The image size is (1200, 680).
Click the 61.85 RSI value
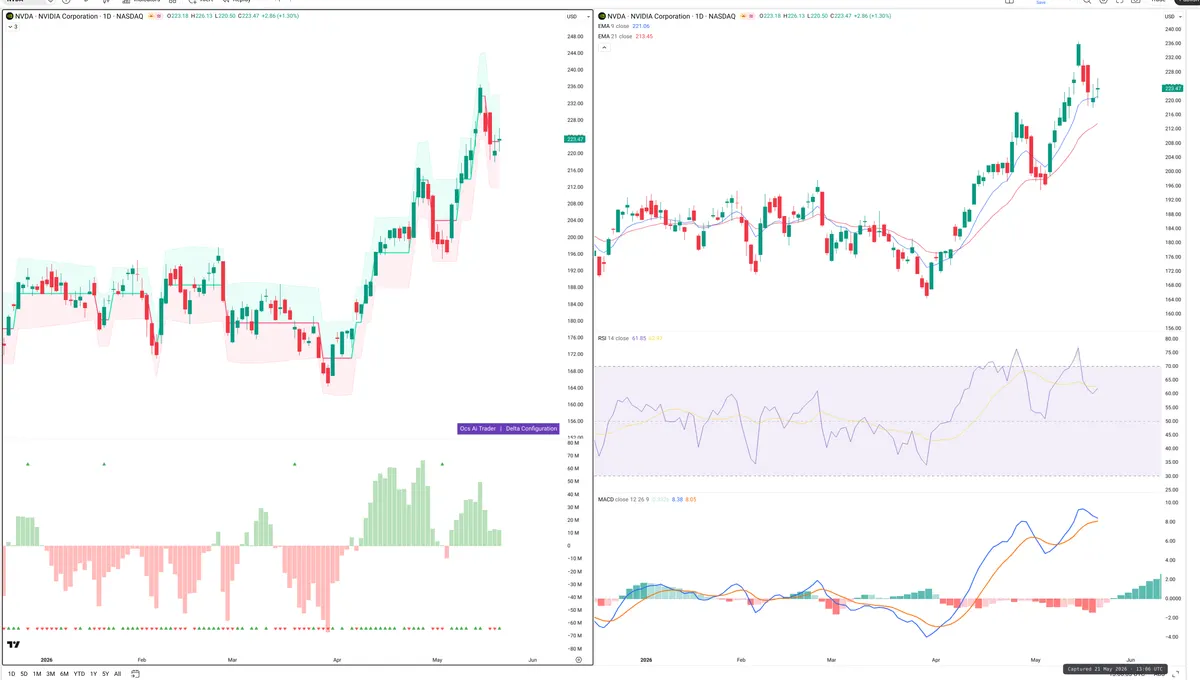(639, 339)
